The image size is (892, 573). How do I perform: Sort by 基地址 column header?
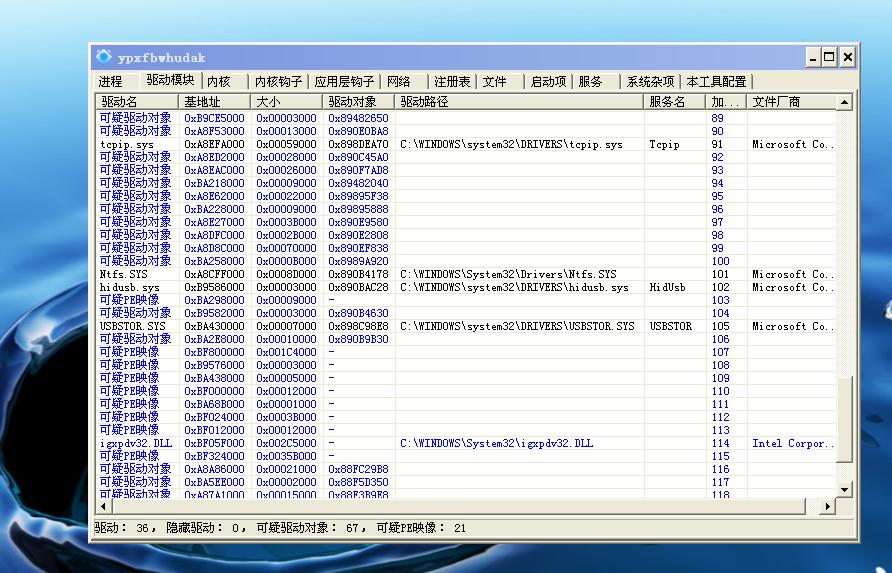(214, 102)
